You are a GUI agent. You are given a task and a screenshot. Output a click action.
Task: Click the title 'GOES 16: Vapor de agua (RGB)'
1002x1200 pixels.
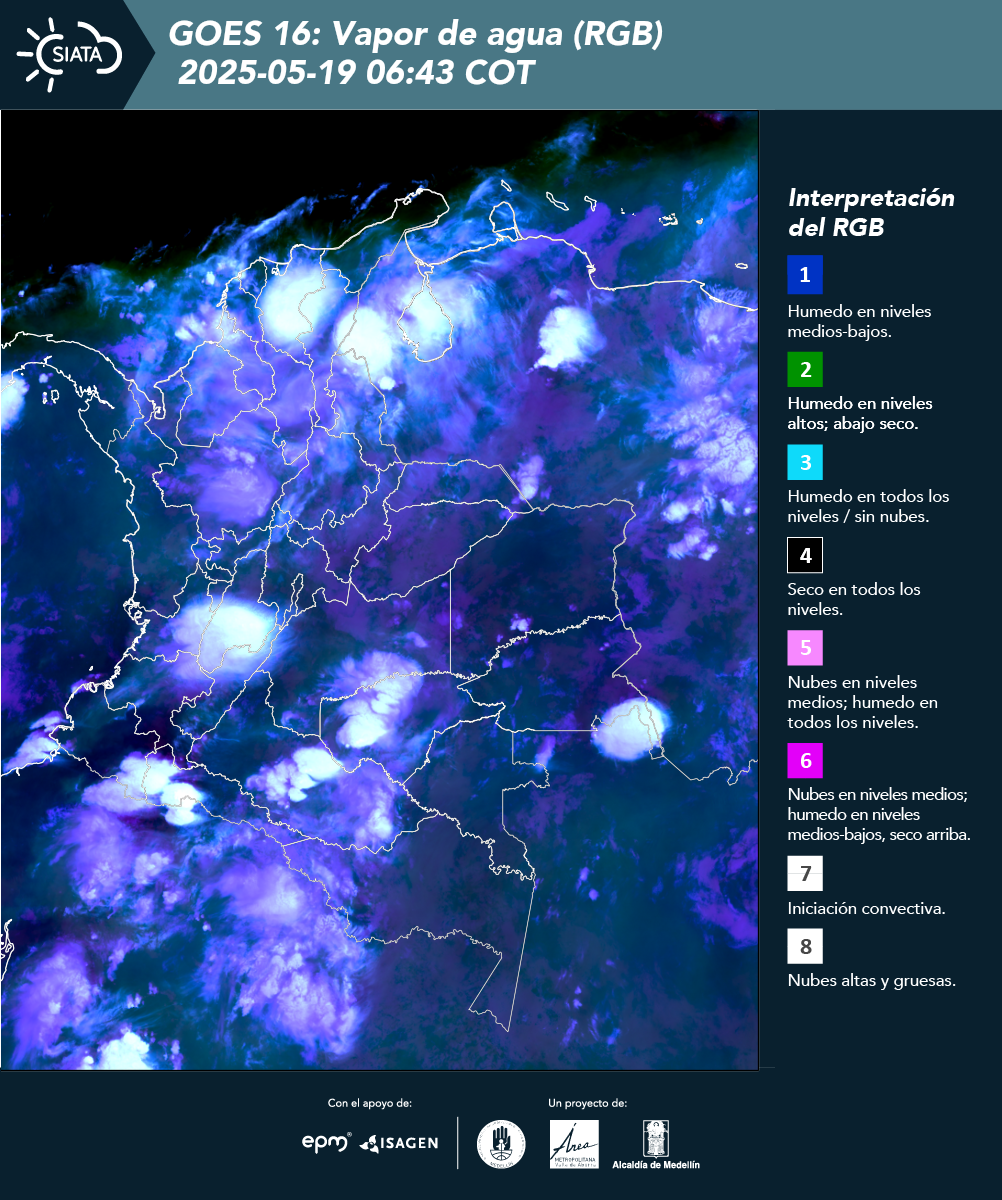[416, 35]
